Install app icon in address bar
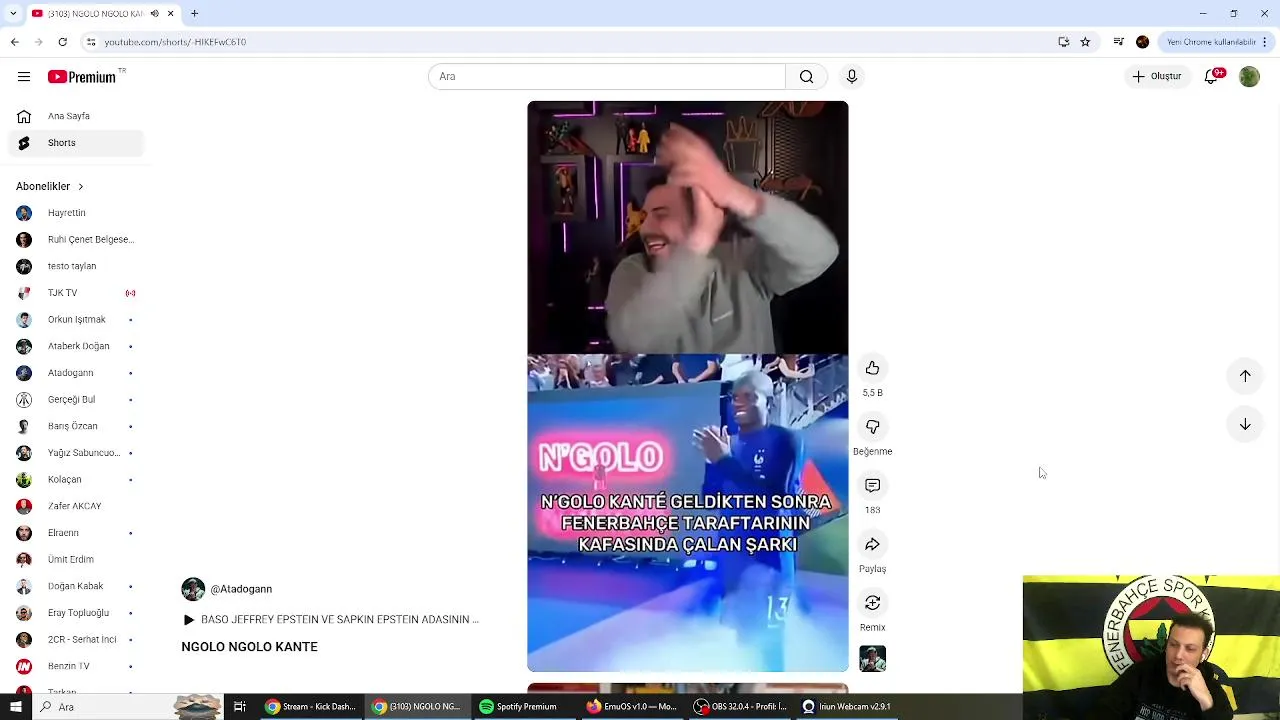This screenshot has width=1280, height=720. [1063, 42]
